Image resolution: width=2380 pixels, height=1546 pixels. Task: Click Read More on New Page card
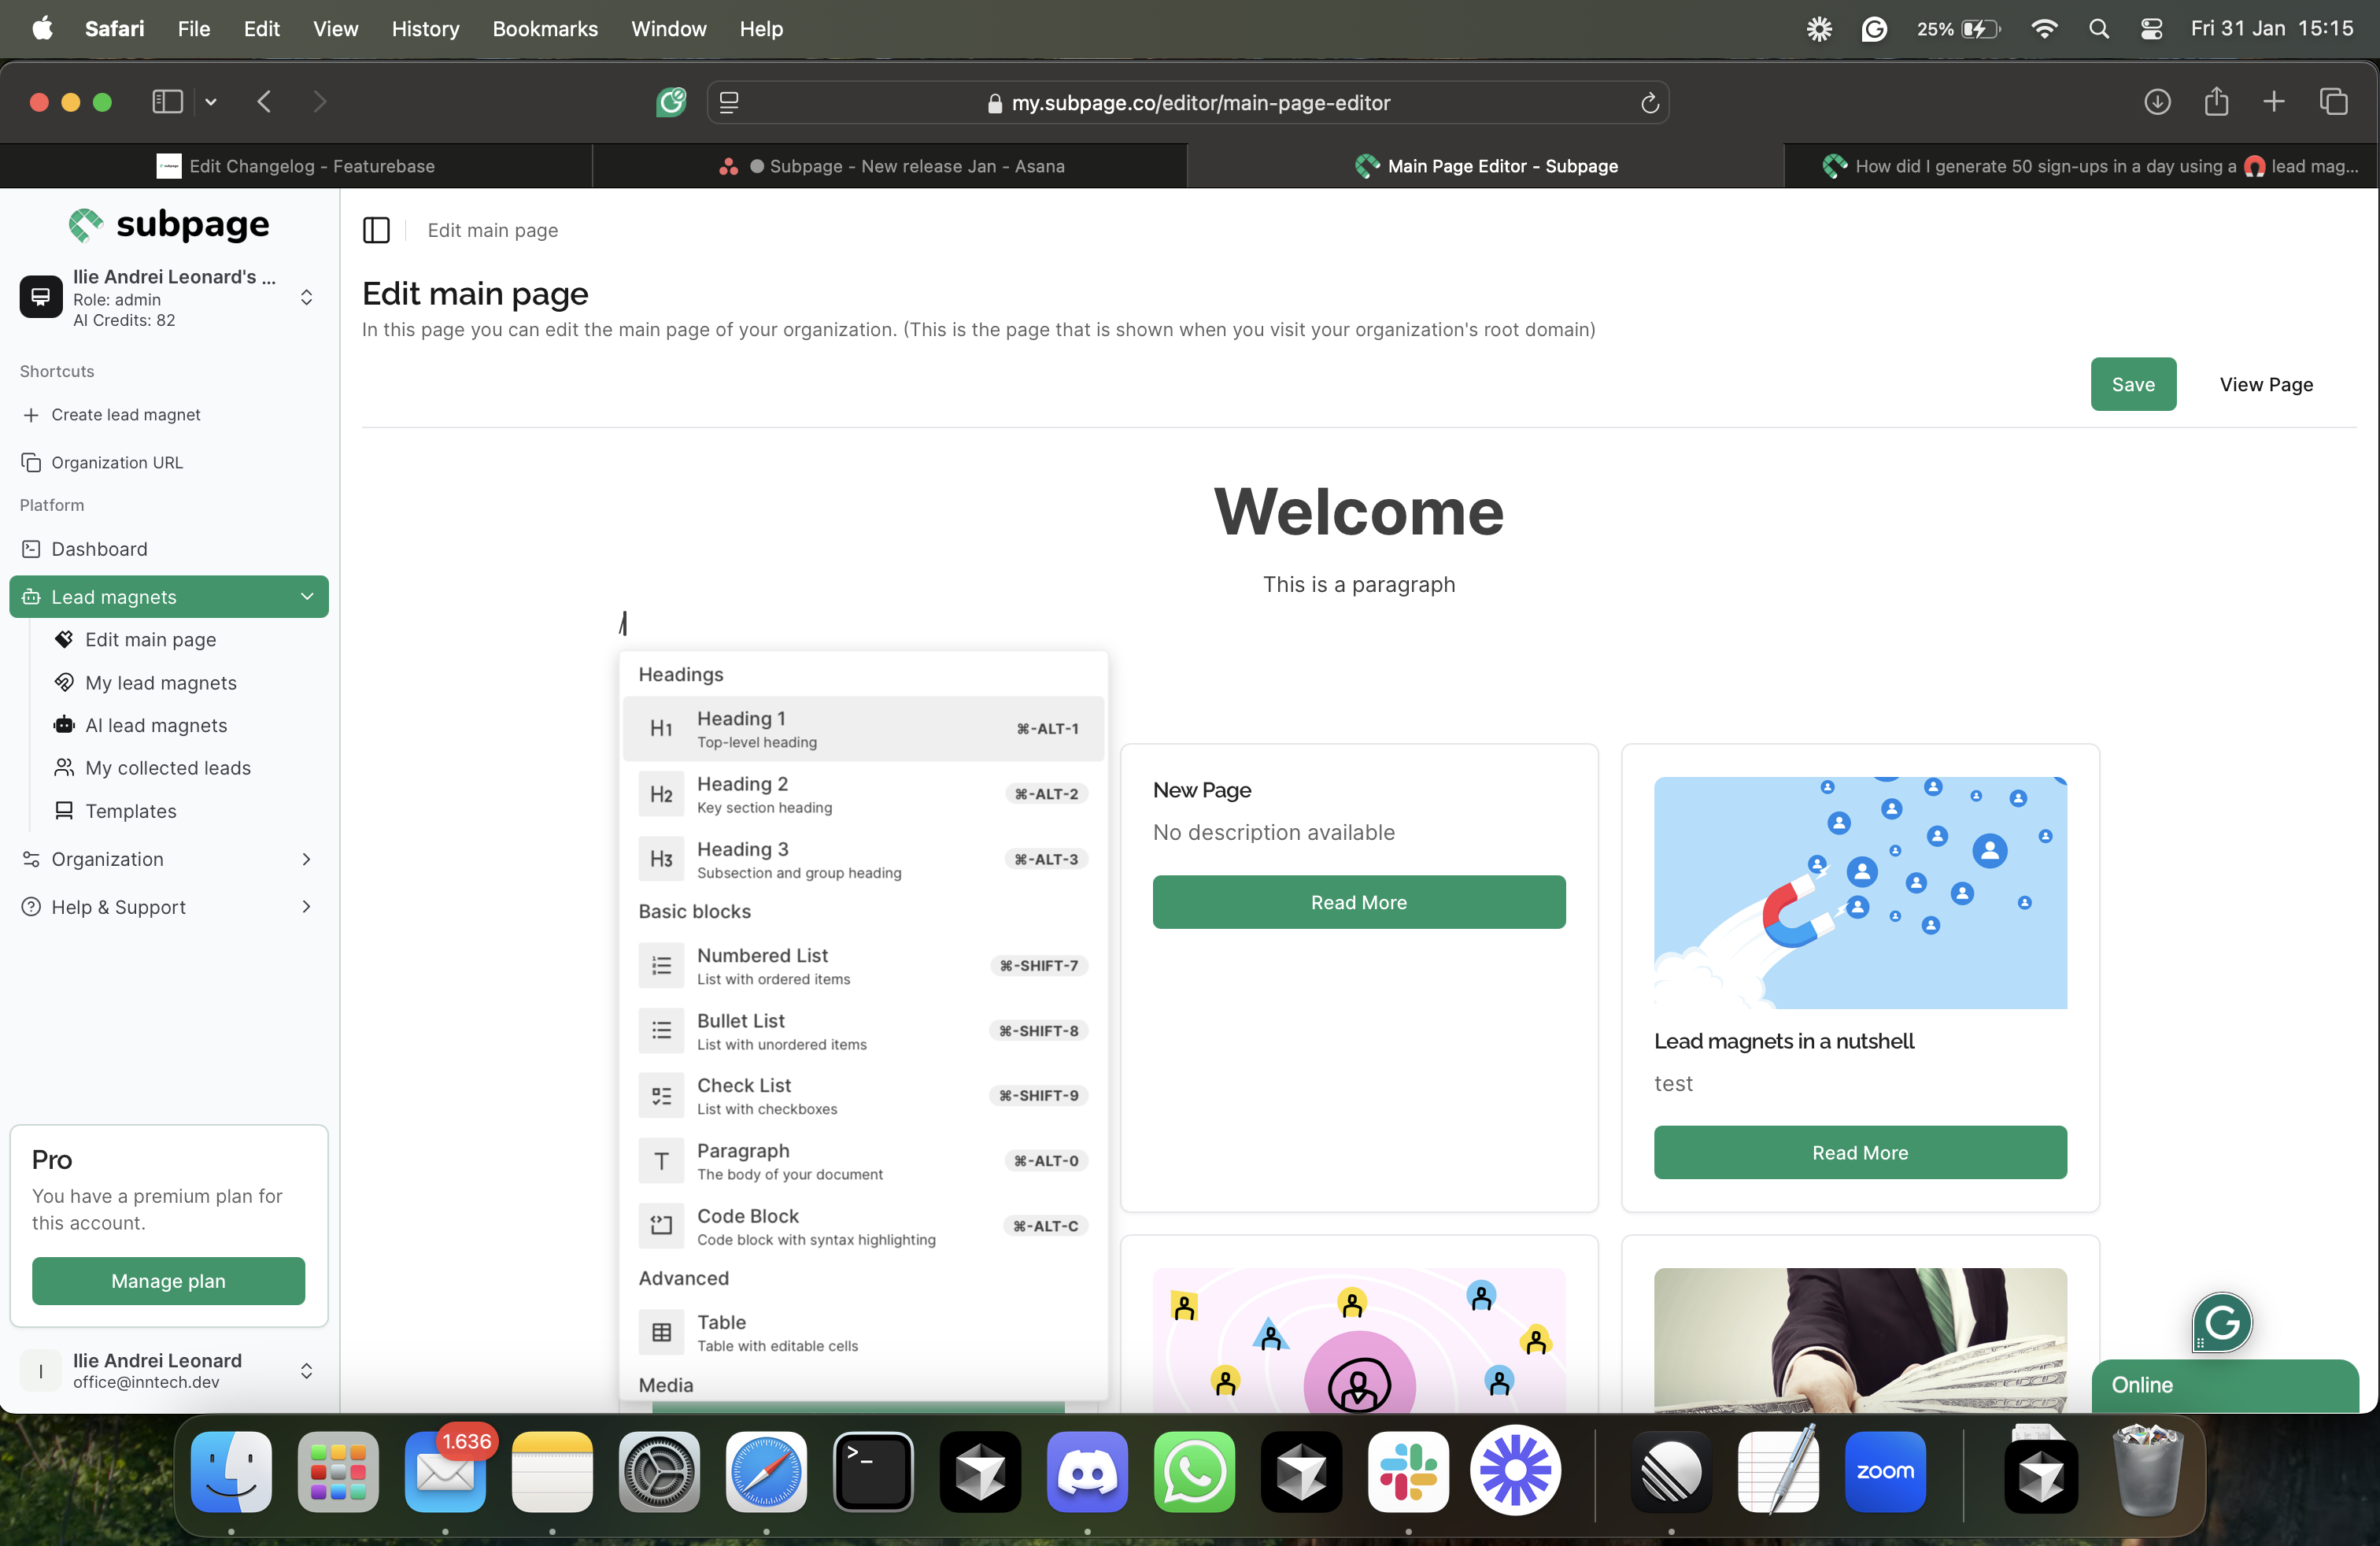point(1359,903)
